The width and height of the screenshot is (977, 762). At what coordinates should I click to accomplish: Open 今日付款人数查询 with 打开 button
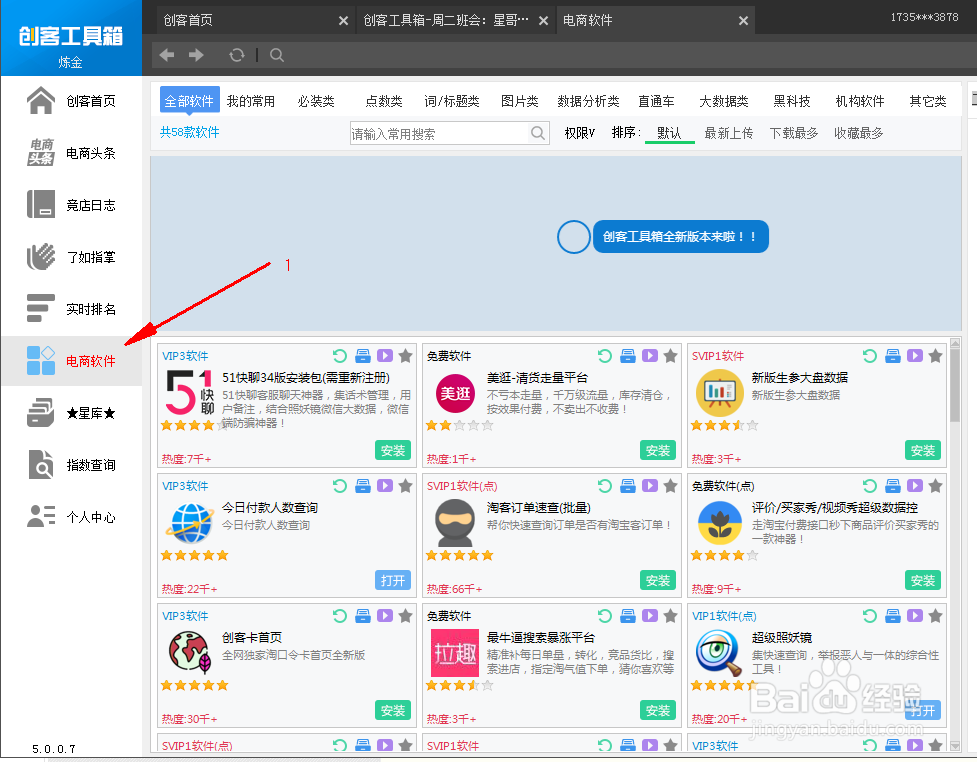pyautogui.click(x=393, y=580)
